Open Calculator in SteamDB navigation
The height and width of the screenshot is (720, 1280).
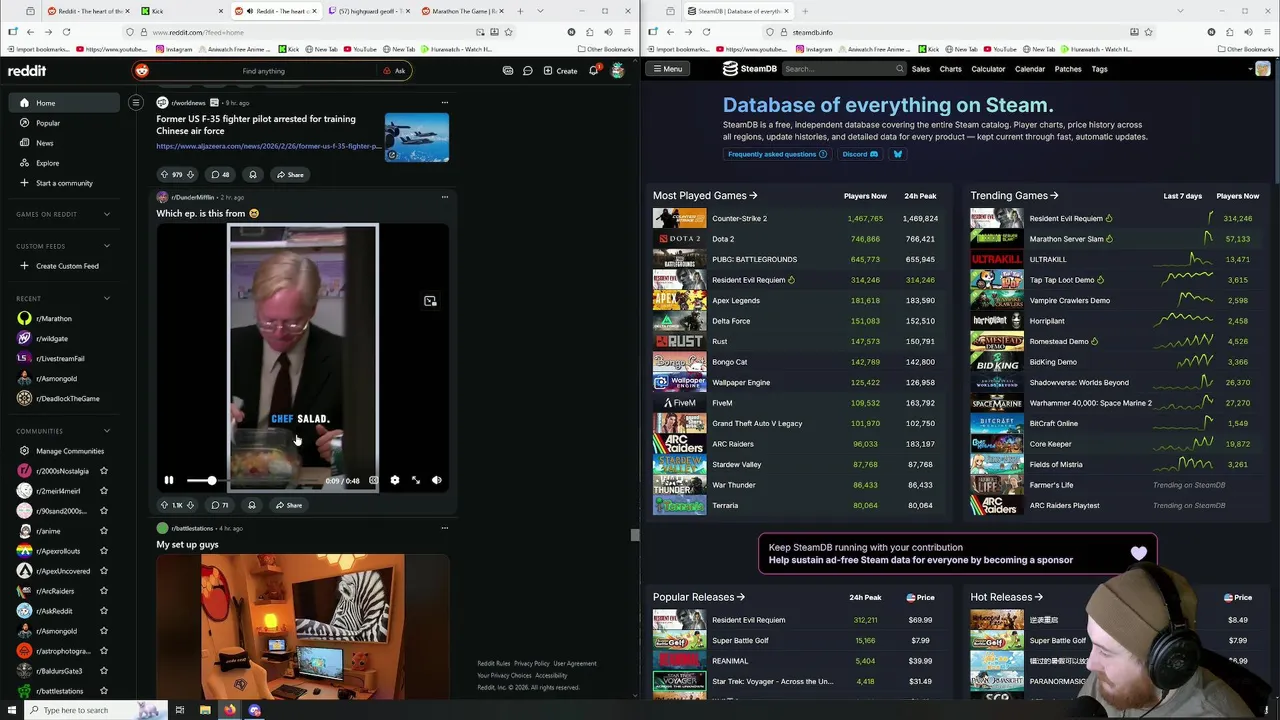point(988,69)
